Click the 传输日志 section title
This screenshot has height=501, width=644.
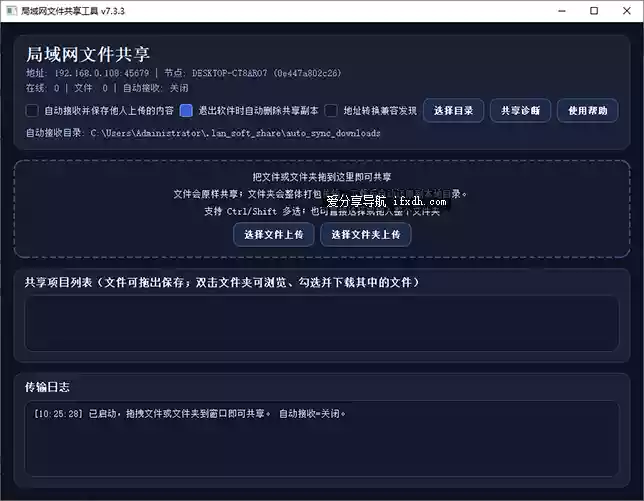pyautogui.click(x=47, y=387)
